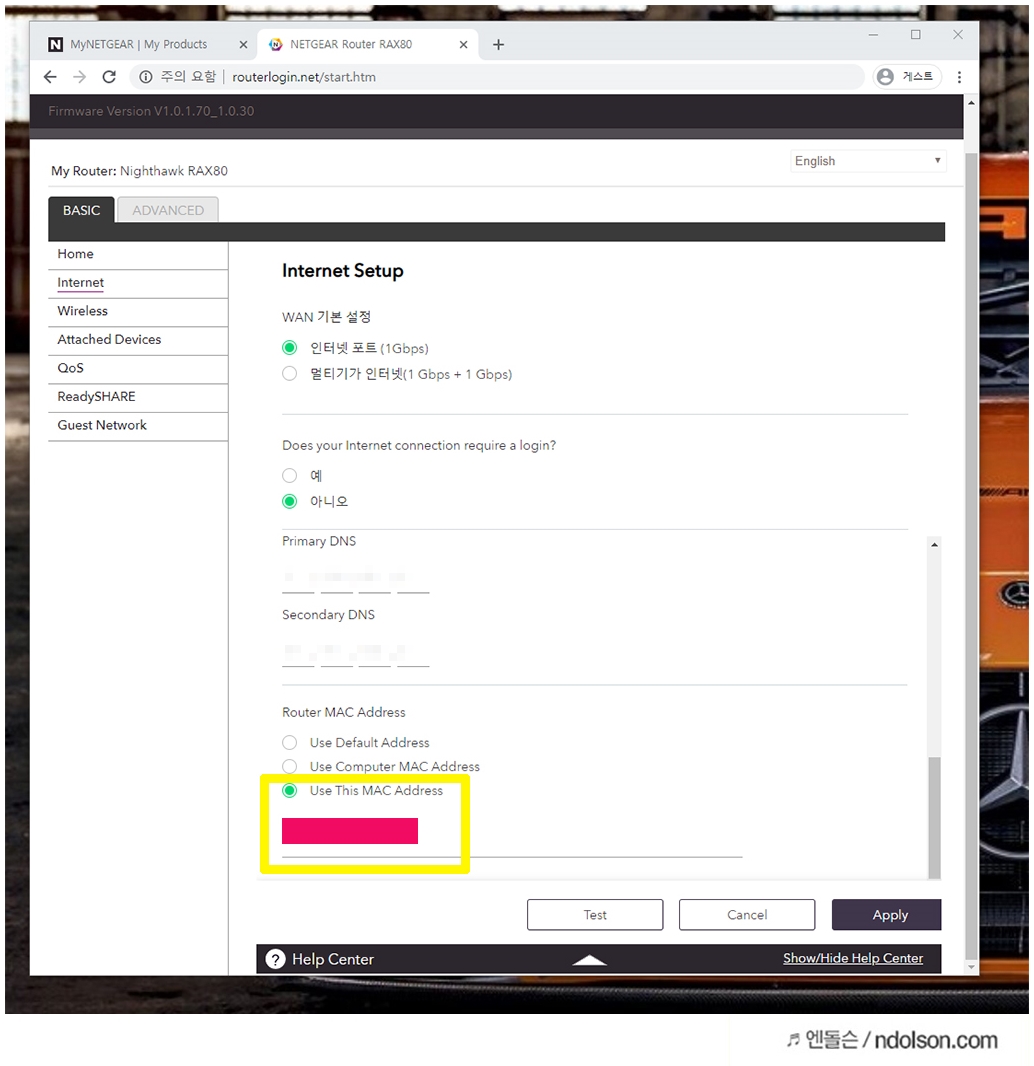Click page scrollbar up arrow
1034x1066 pixels.
pos(971,103)
